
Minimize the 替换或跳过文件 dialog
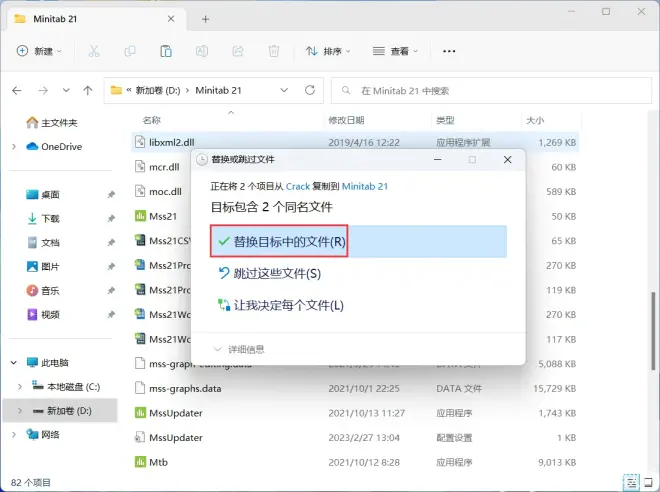[438, 160]
